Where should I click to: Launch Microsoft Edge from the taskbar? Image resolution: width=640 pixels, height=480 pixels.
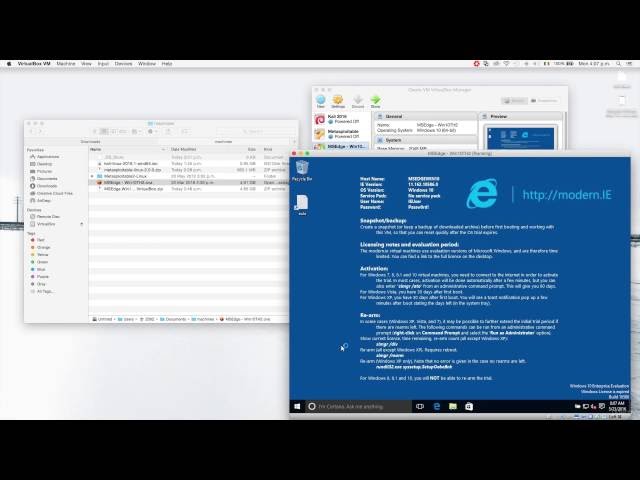click(437, 406)
